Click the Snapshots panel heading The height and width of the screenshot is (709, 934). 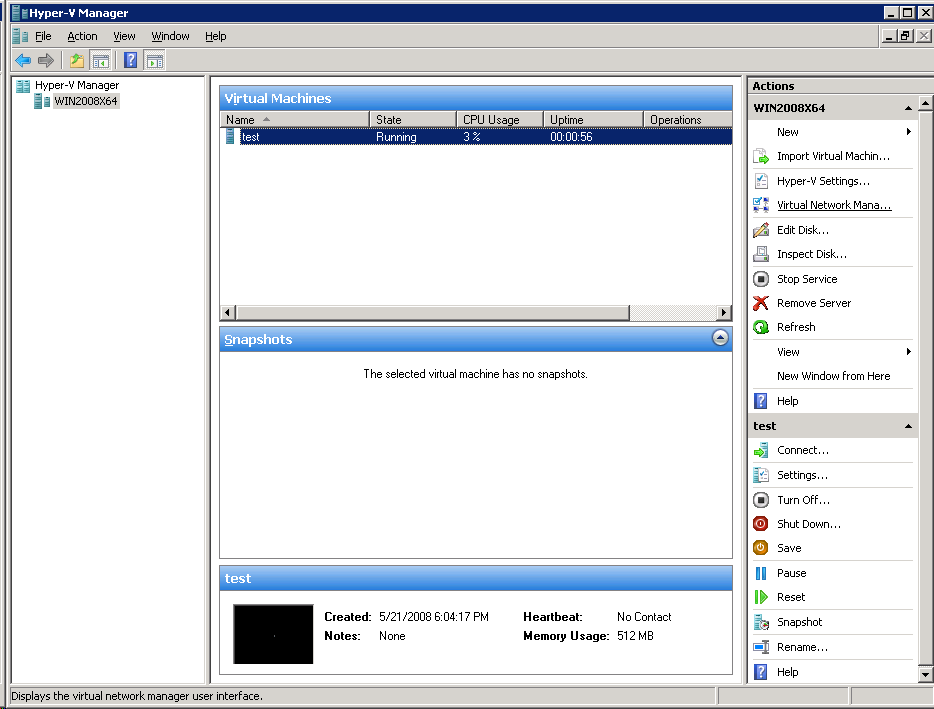258,340
